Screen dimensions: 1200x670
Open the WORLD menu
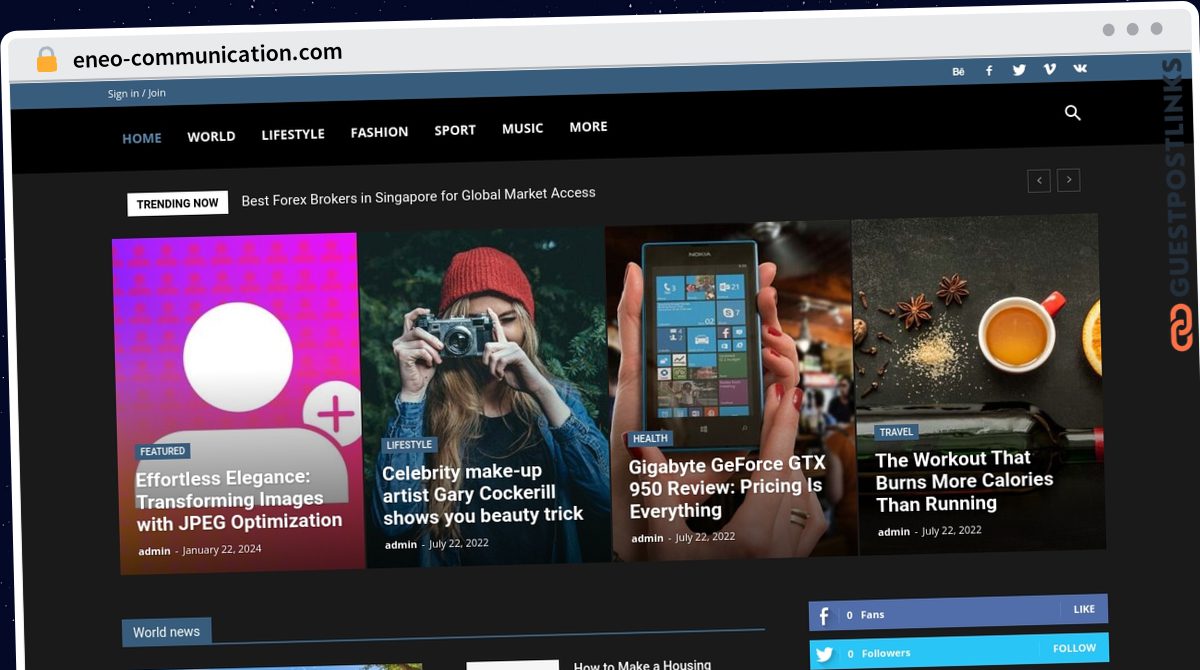pos(211,136)
